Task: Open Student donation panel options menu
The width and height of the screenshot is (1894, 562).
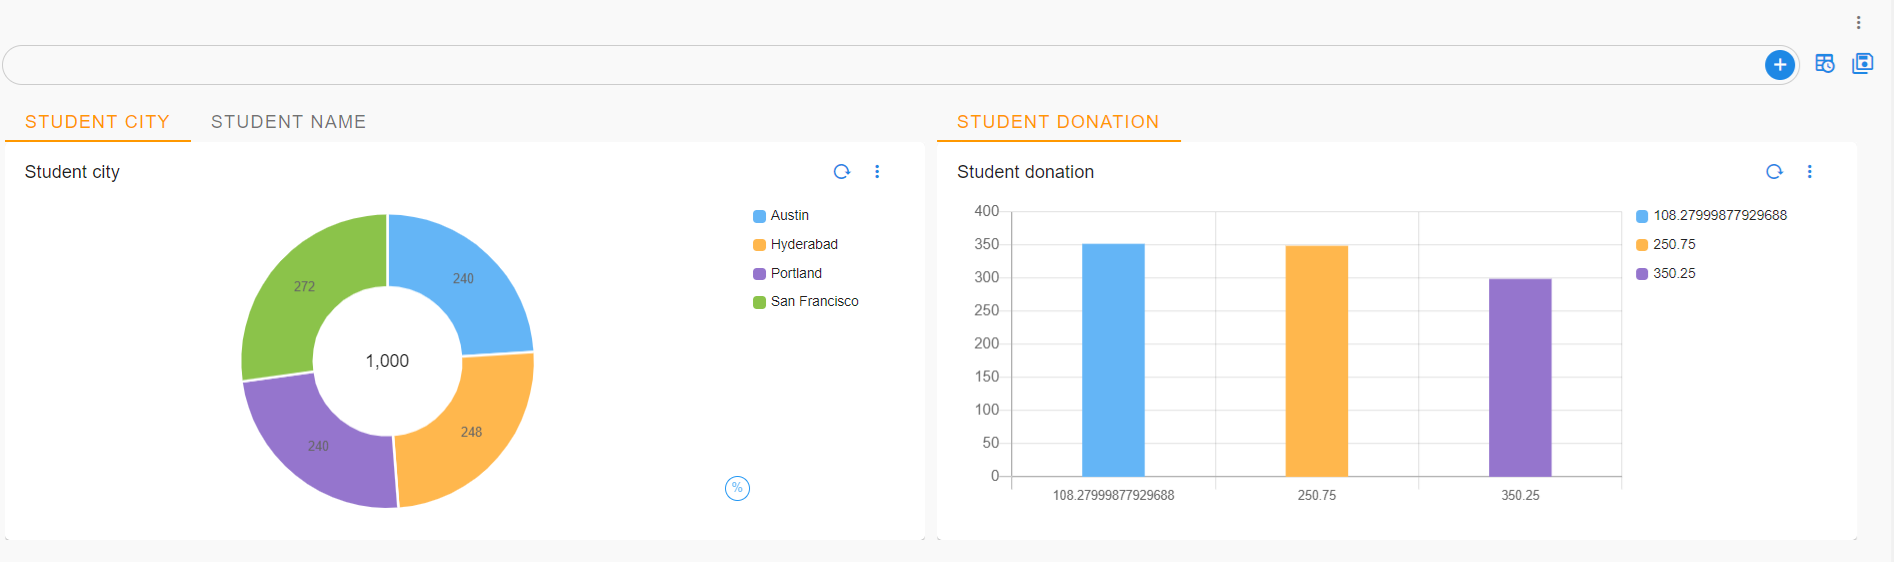Action: coord(1809,172)
